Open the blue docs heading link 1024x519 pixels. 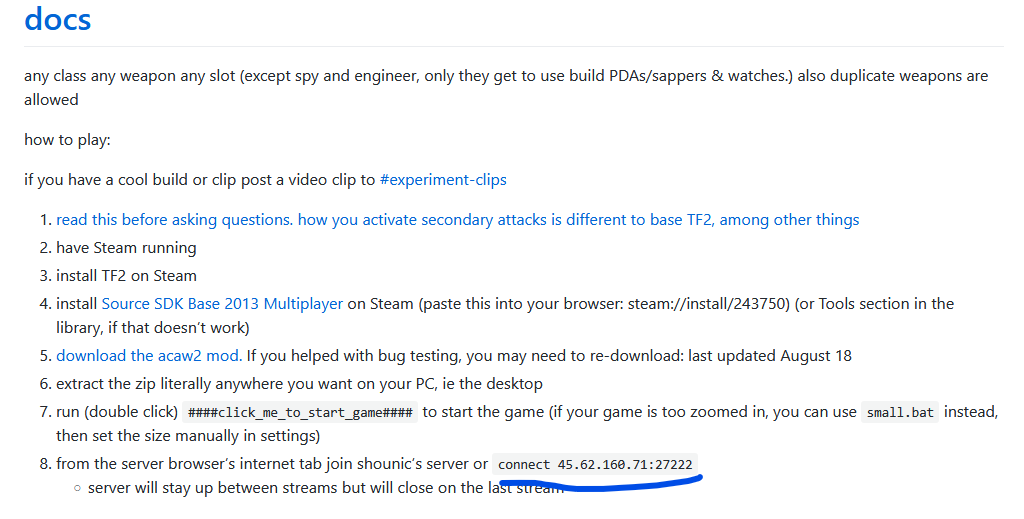57,19
